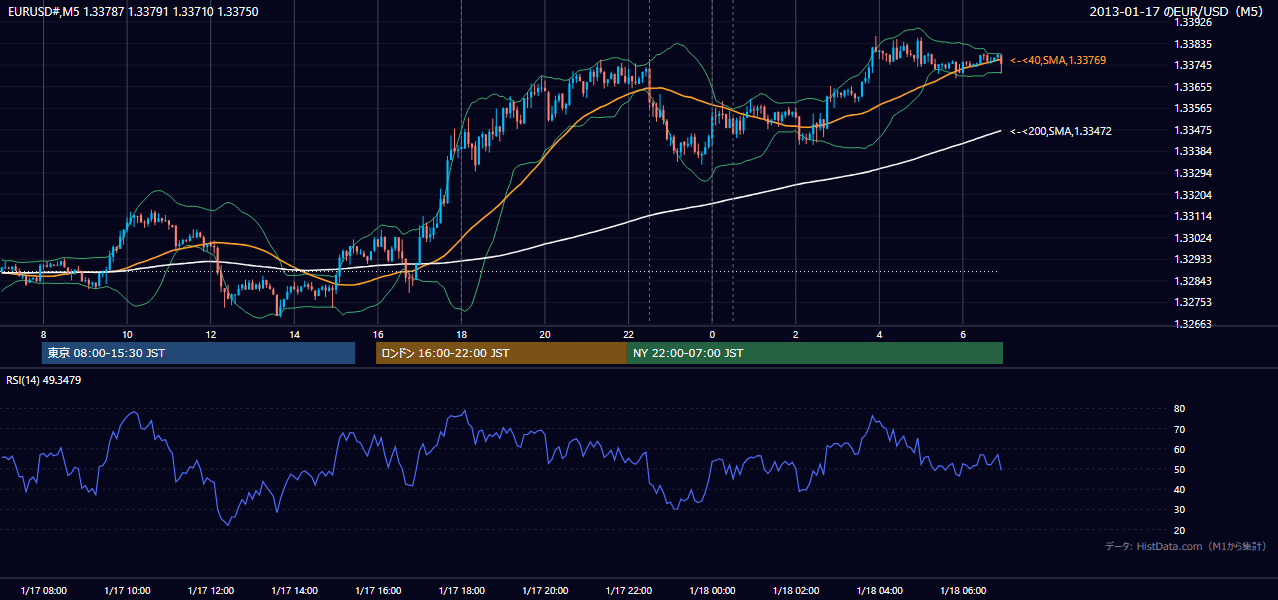Click the 1/17 16:00 time label
1278x600 pixels.
pos(378,591)
